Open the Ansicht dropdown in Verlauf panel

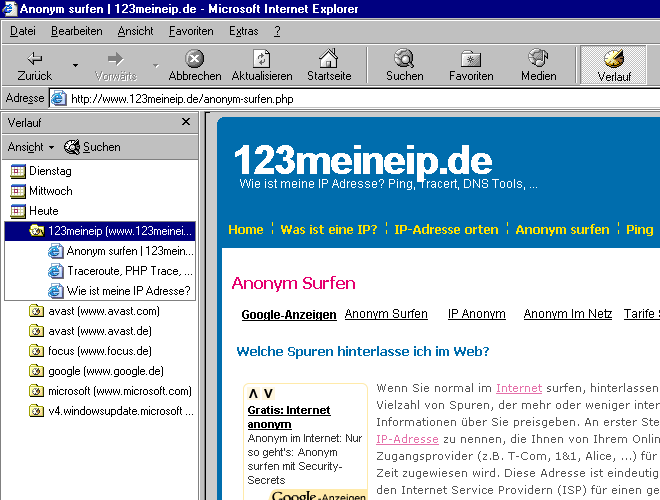[x=31, y=147]
